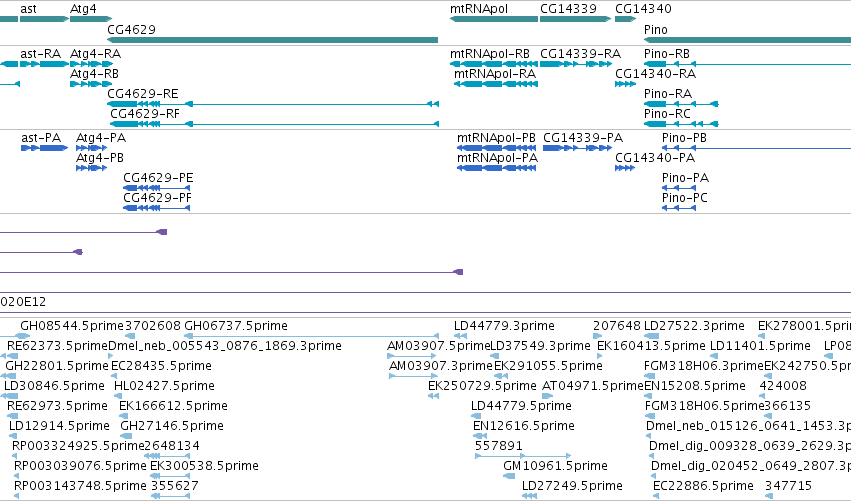This screenshot has width=851, height=501.
Task: Open EST GH08544.5prime
Action: (x=72, y=326)
